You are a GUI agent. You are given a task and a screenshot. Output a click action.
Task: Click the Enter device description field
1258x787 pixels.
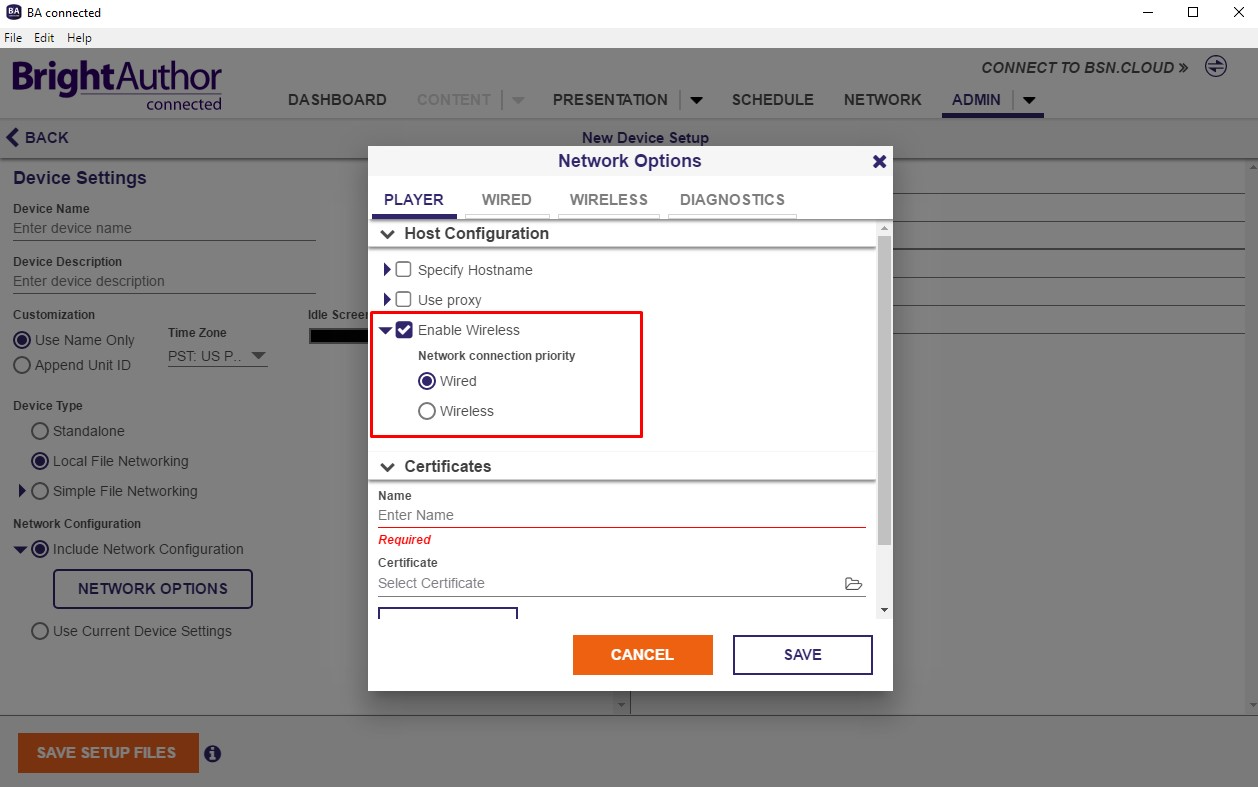(x=164, y=282)
